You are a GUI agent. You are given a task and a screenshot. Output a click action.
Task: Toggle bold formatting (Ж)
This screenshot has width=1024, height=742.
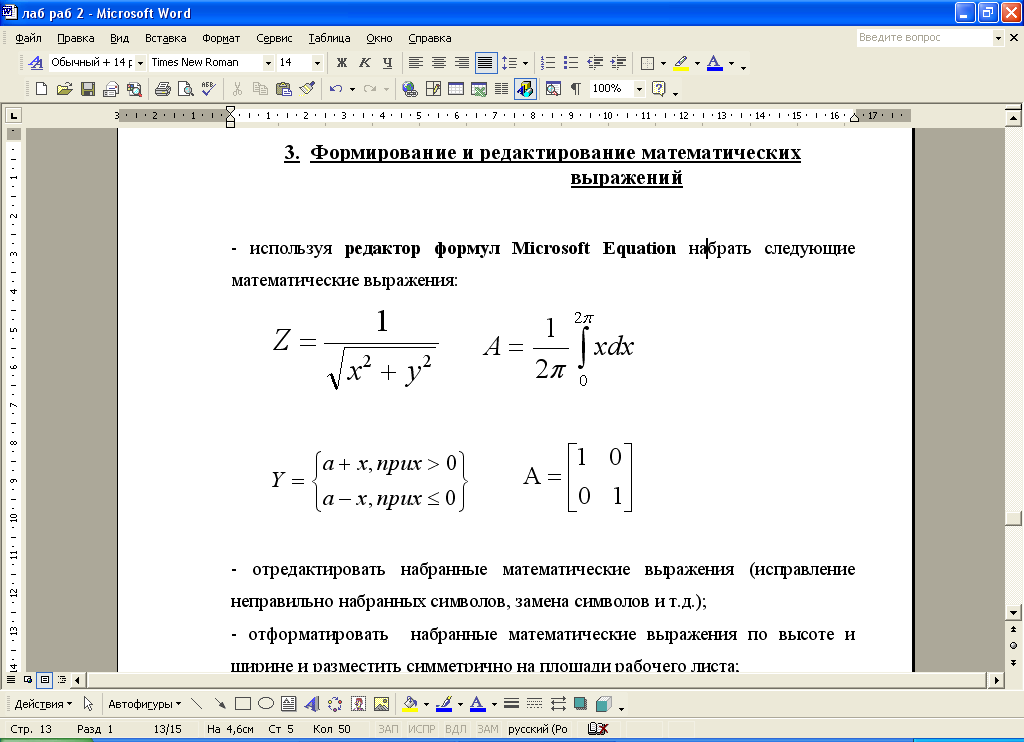[342, 63]
